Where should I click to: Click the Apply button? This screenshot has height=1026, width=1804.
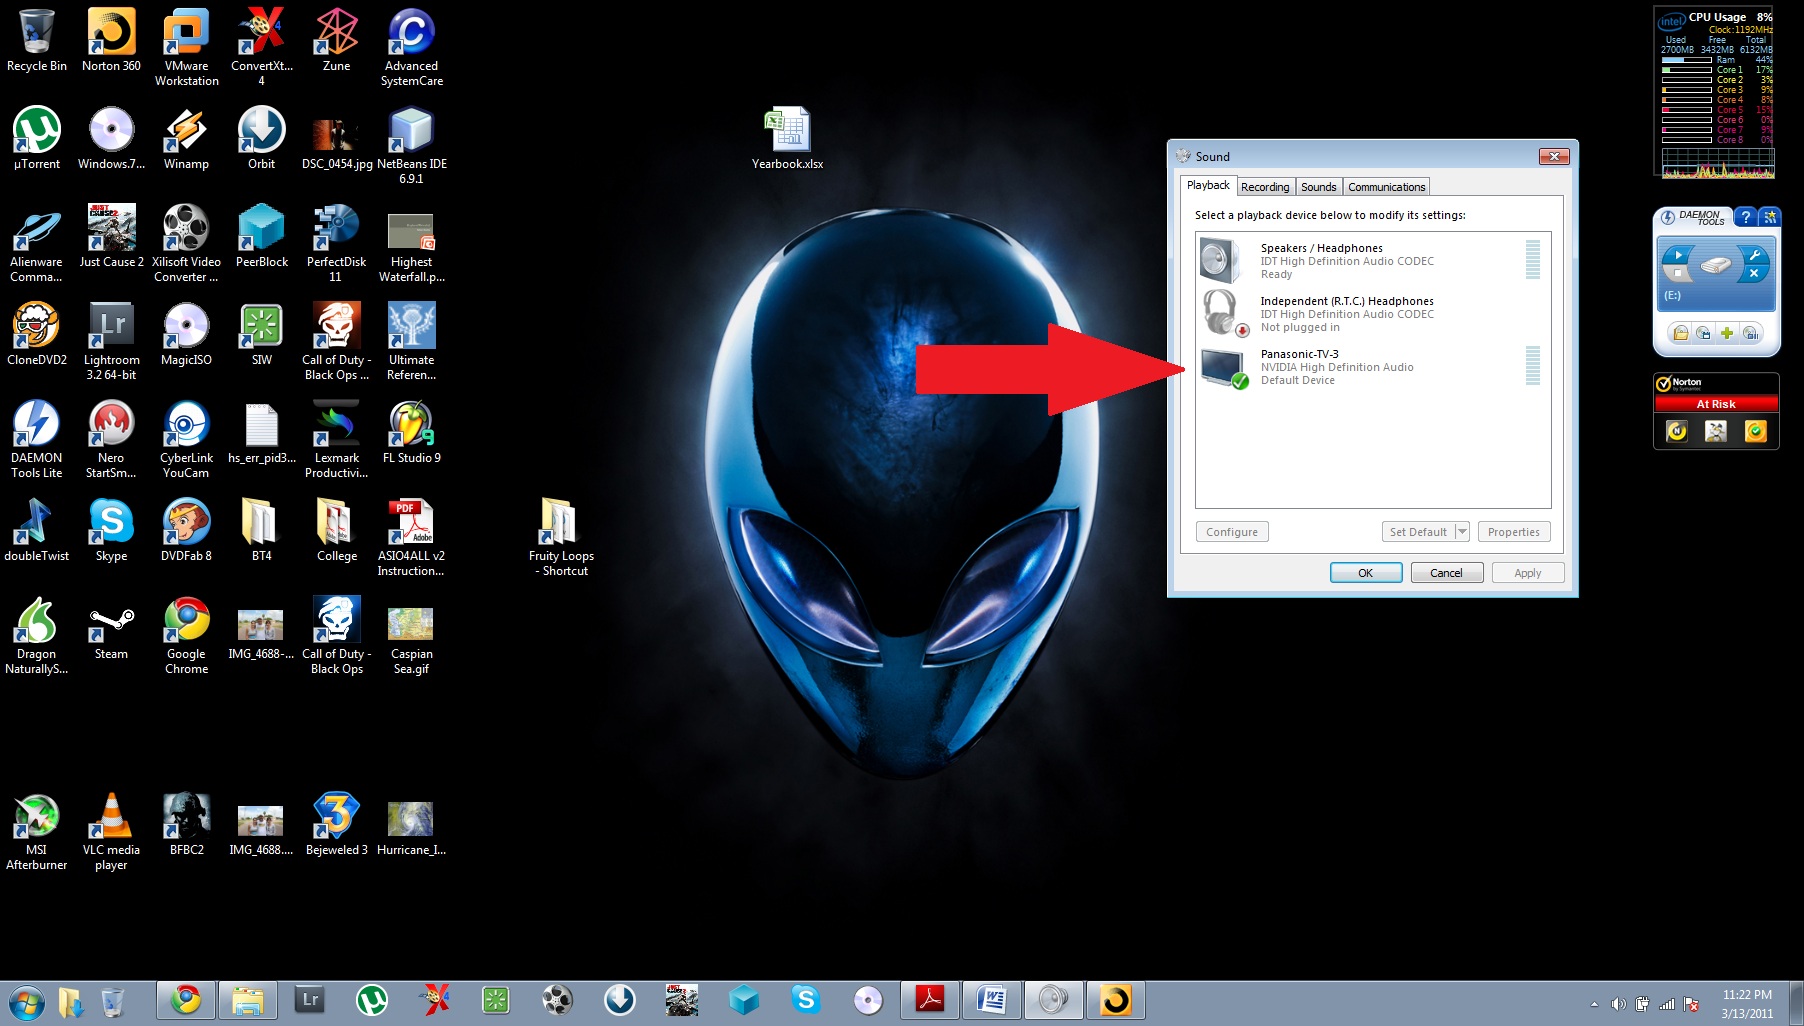click(1528, 573)
